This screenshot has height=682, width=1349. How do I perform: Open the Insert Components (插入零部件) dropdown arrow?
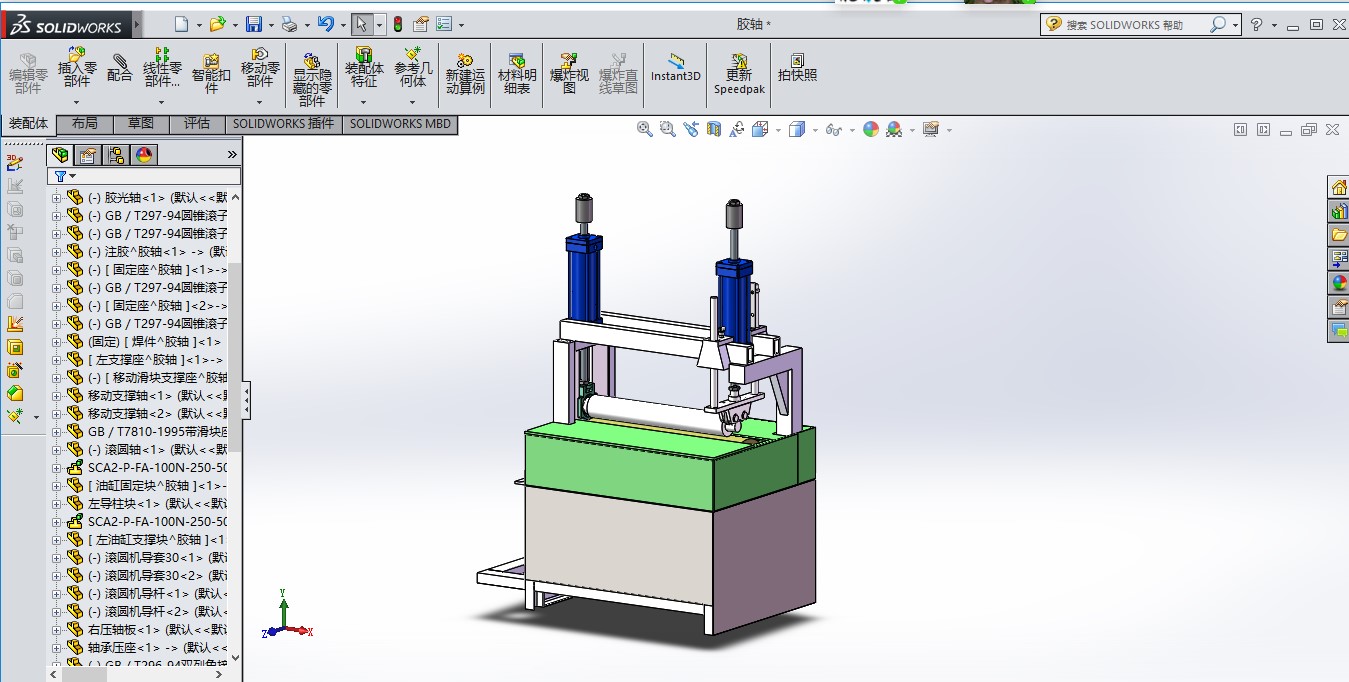77,102
